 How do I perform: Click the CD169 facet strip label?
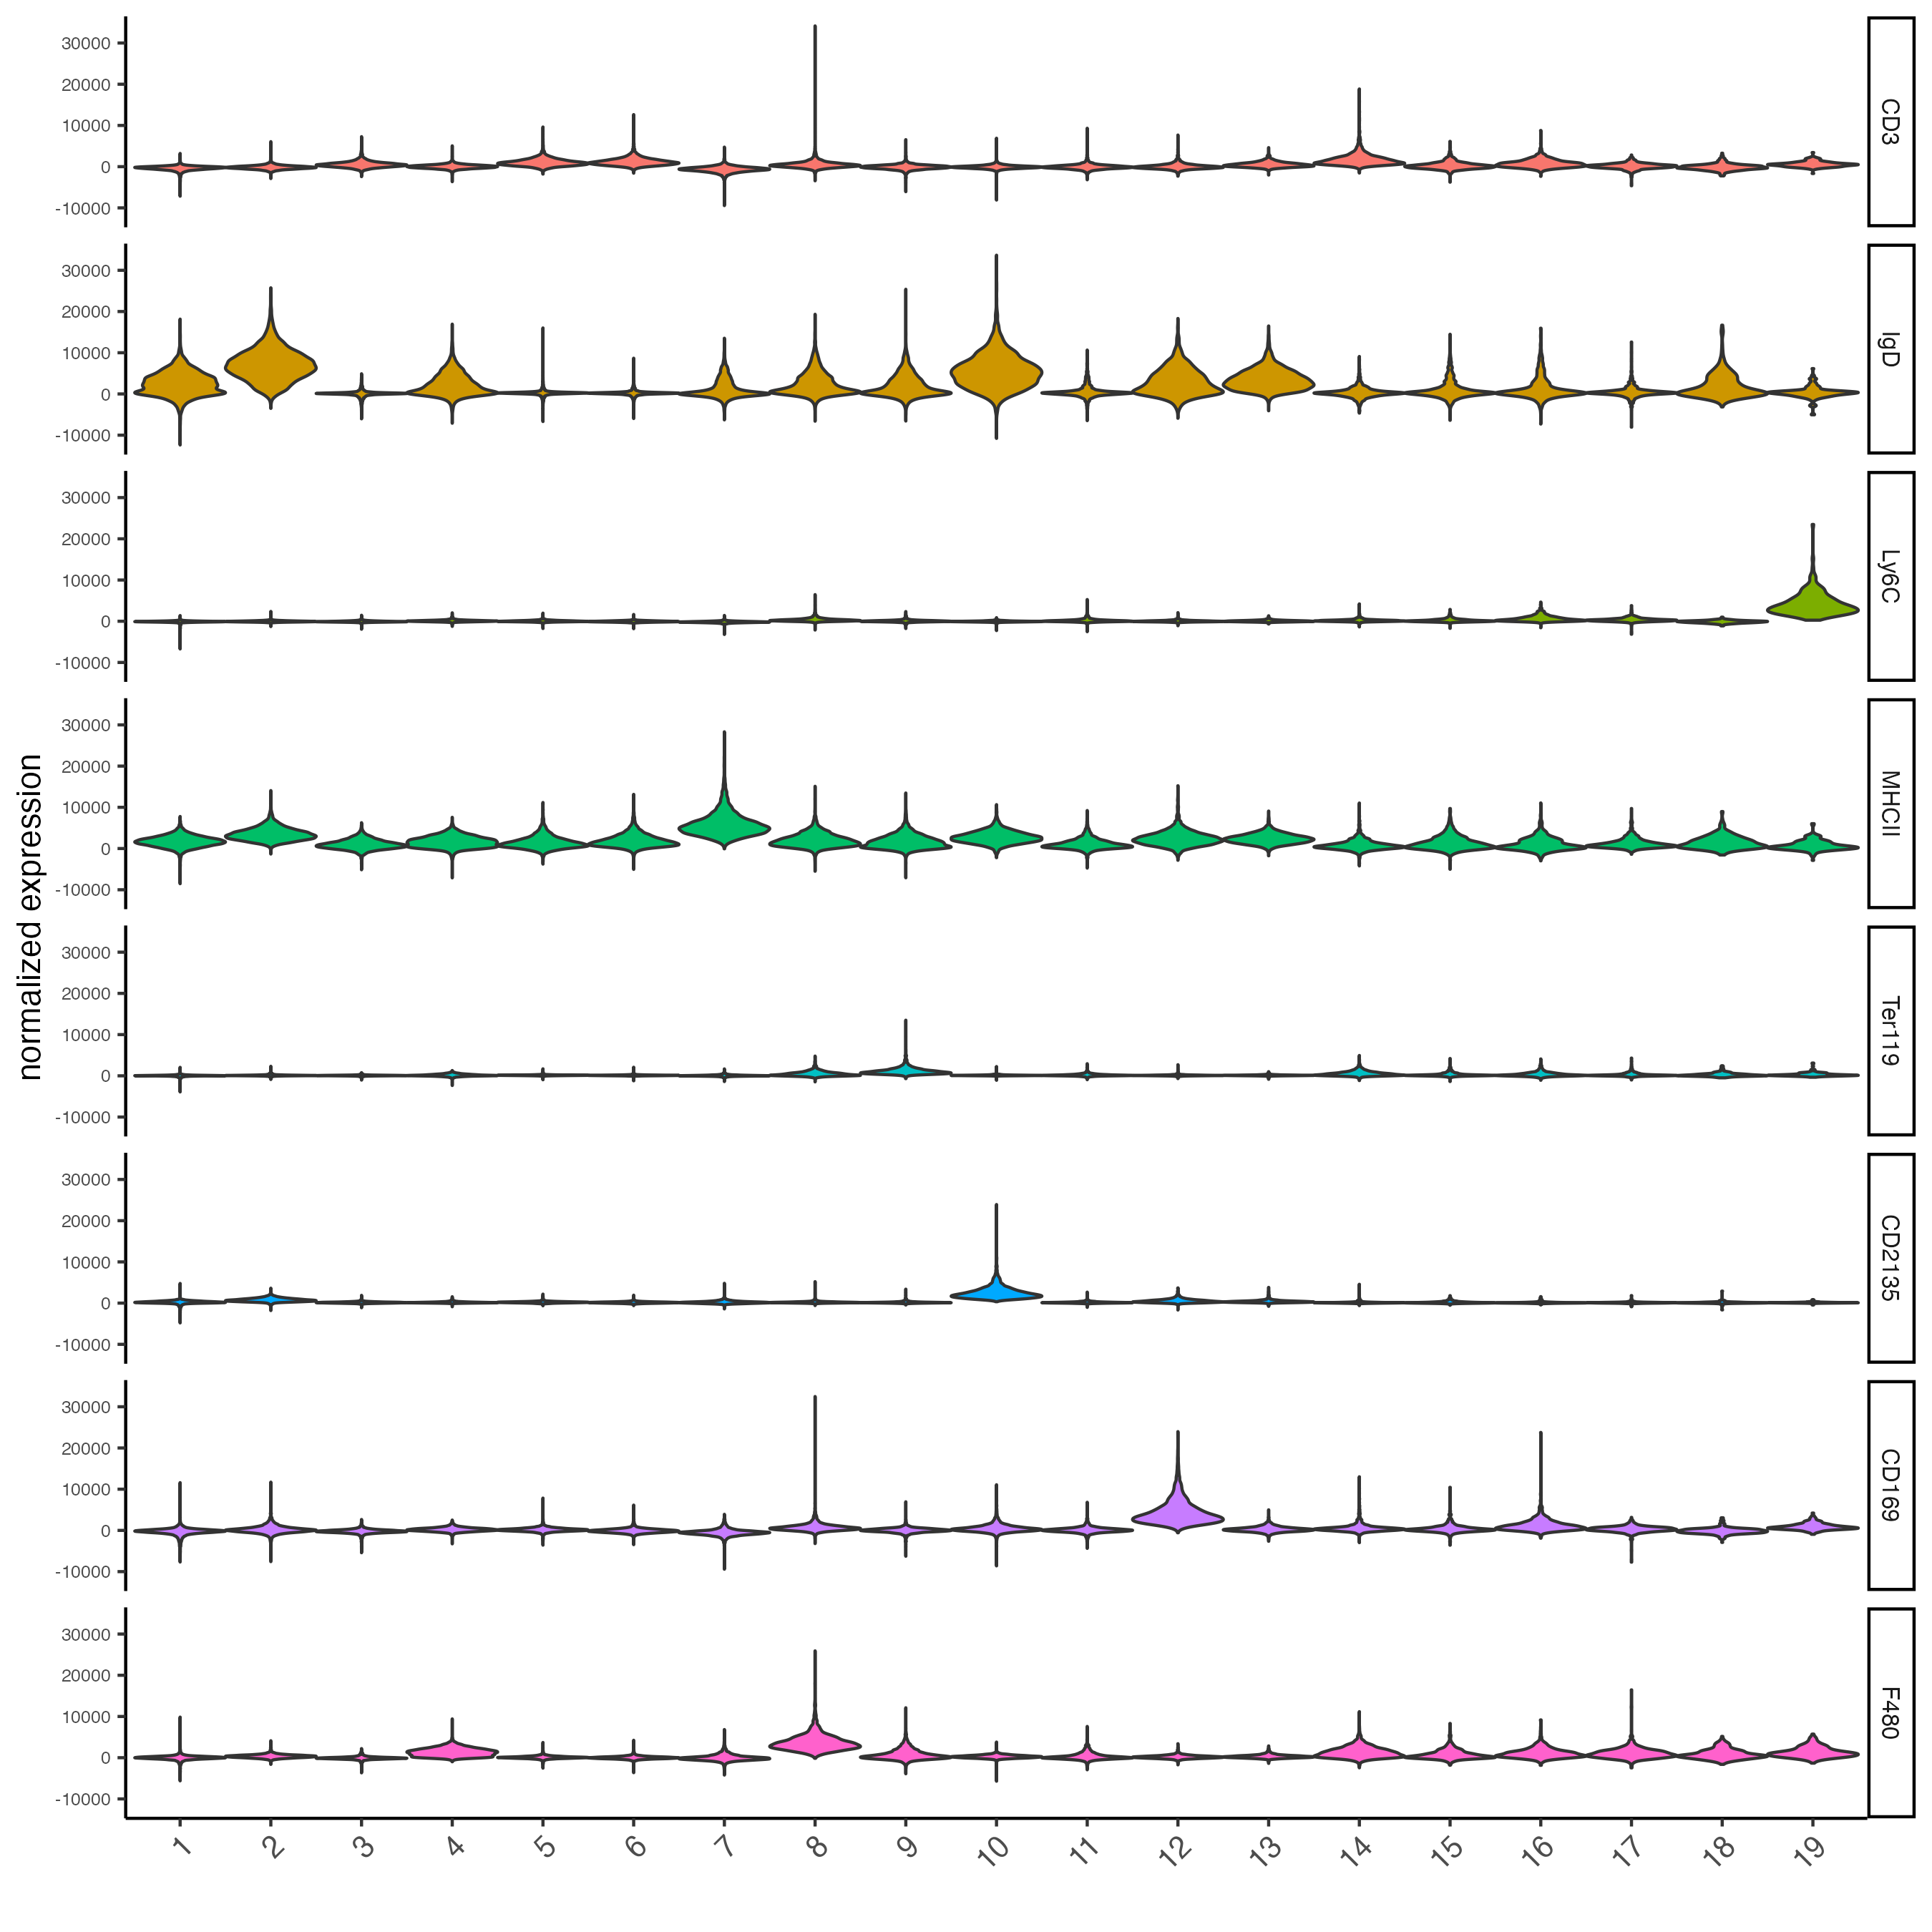(x=1890, y=1485)
